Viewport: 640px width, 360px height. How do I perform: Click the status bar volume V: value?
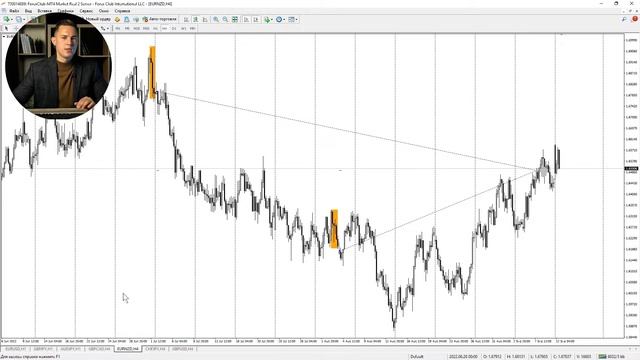tap(584, 357)
